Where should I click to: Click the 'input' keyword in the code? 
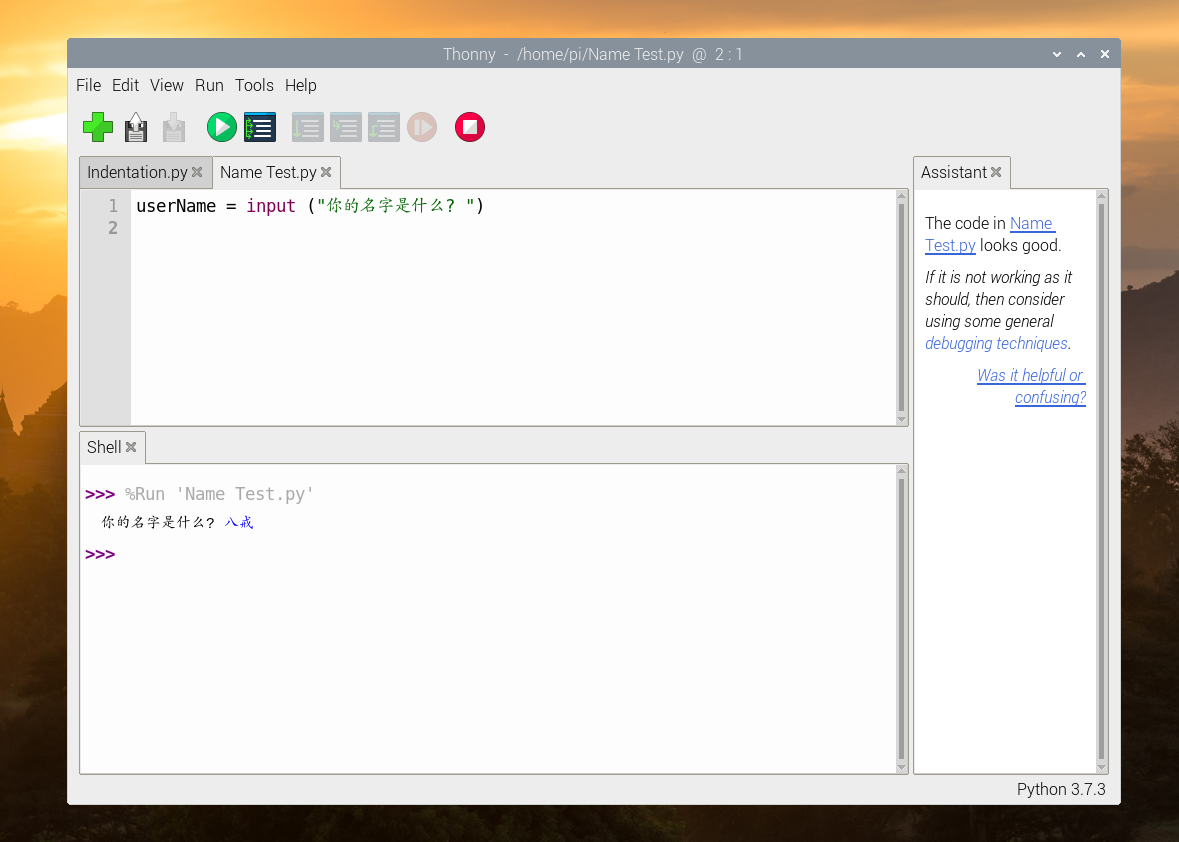click(x=271, y=205)
